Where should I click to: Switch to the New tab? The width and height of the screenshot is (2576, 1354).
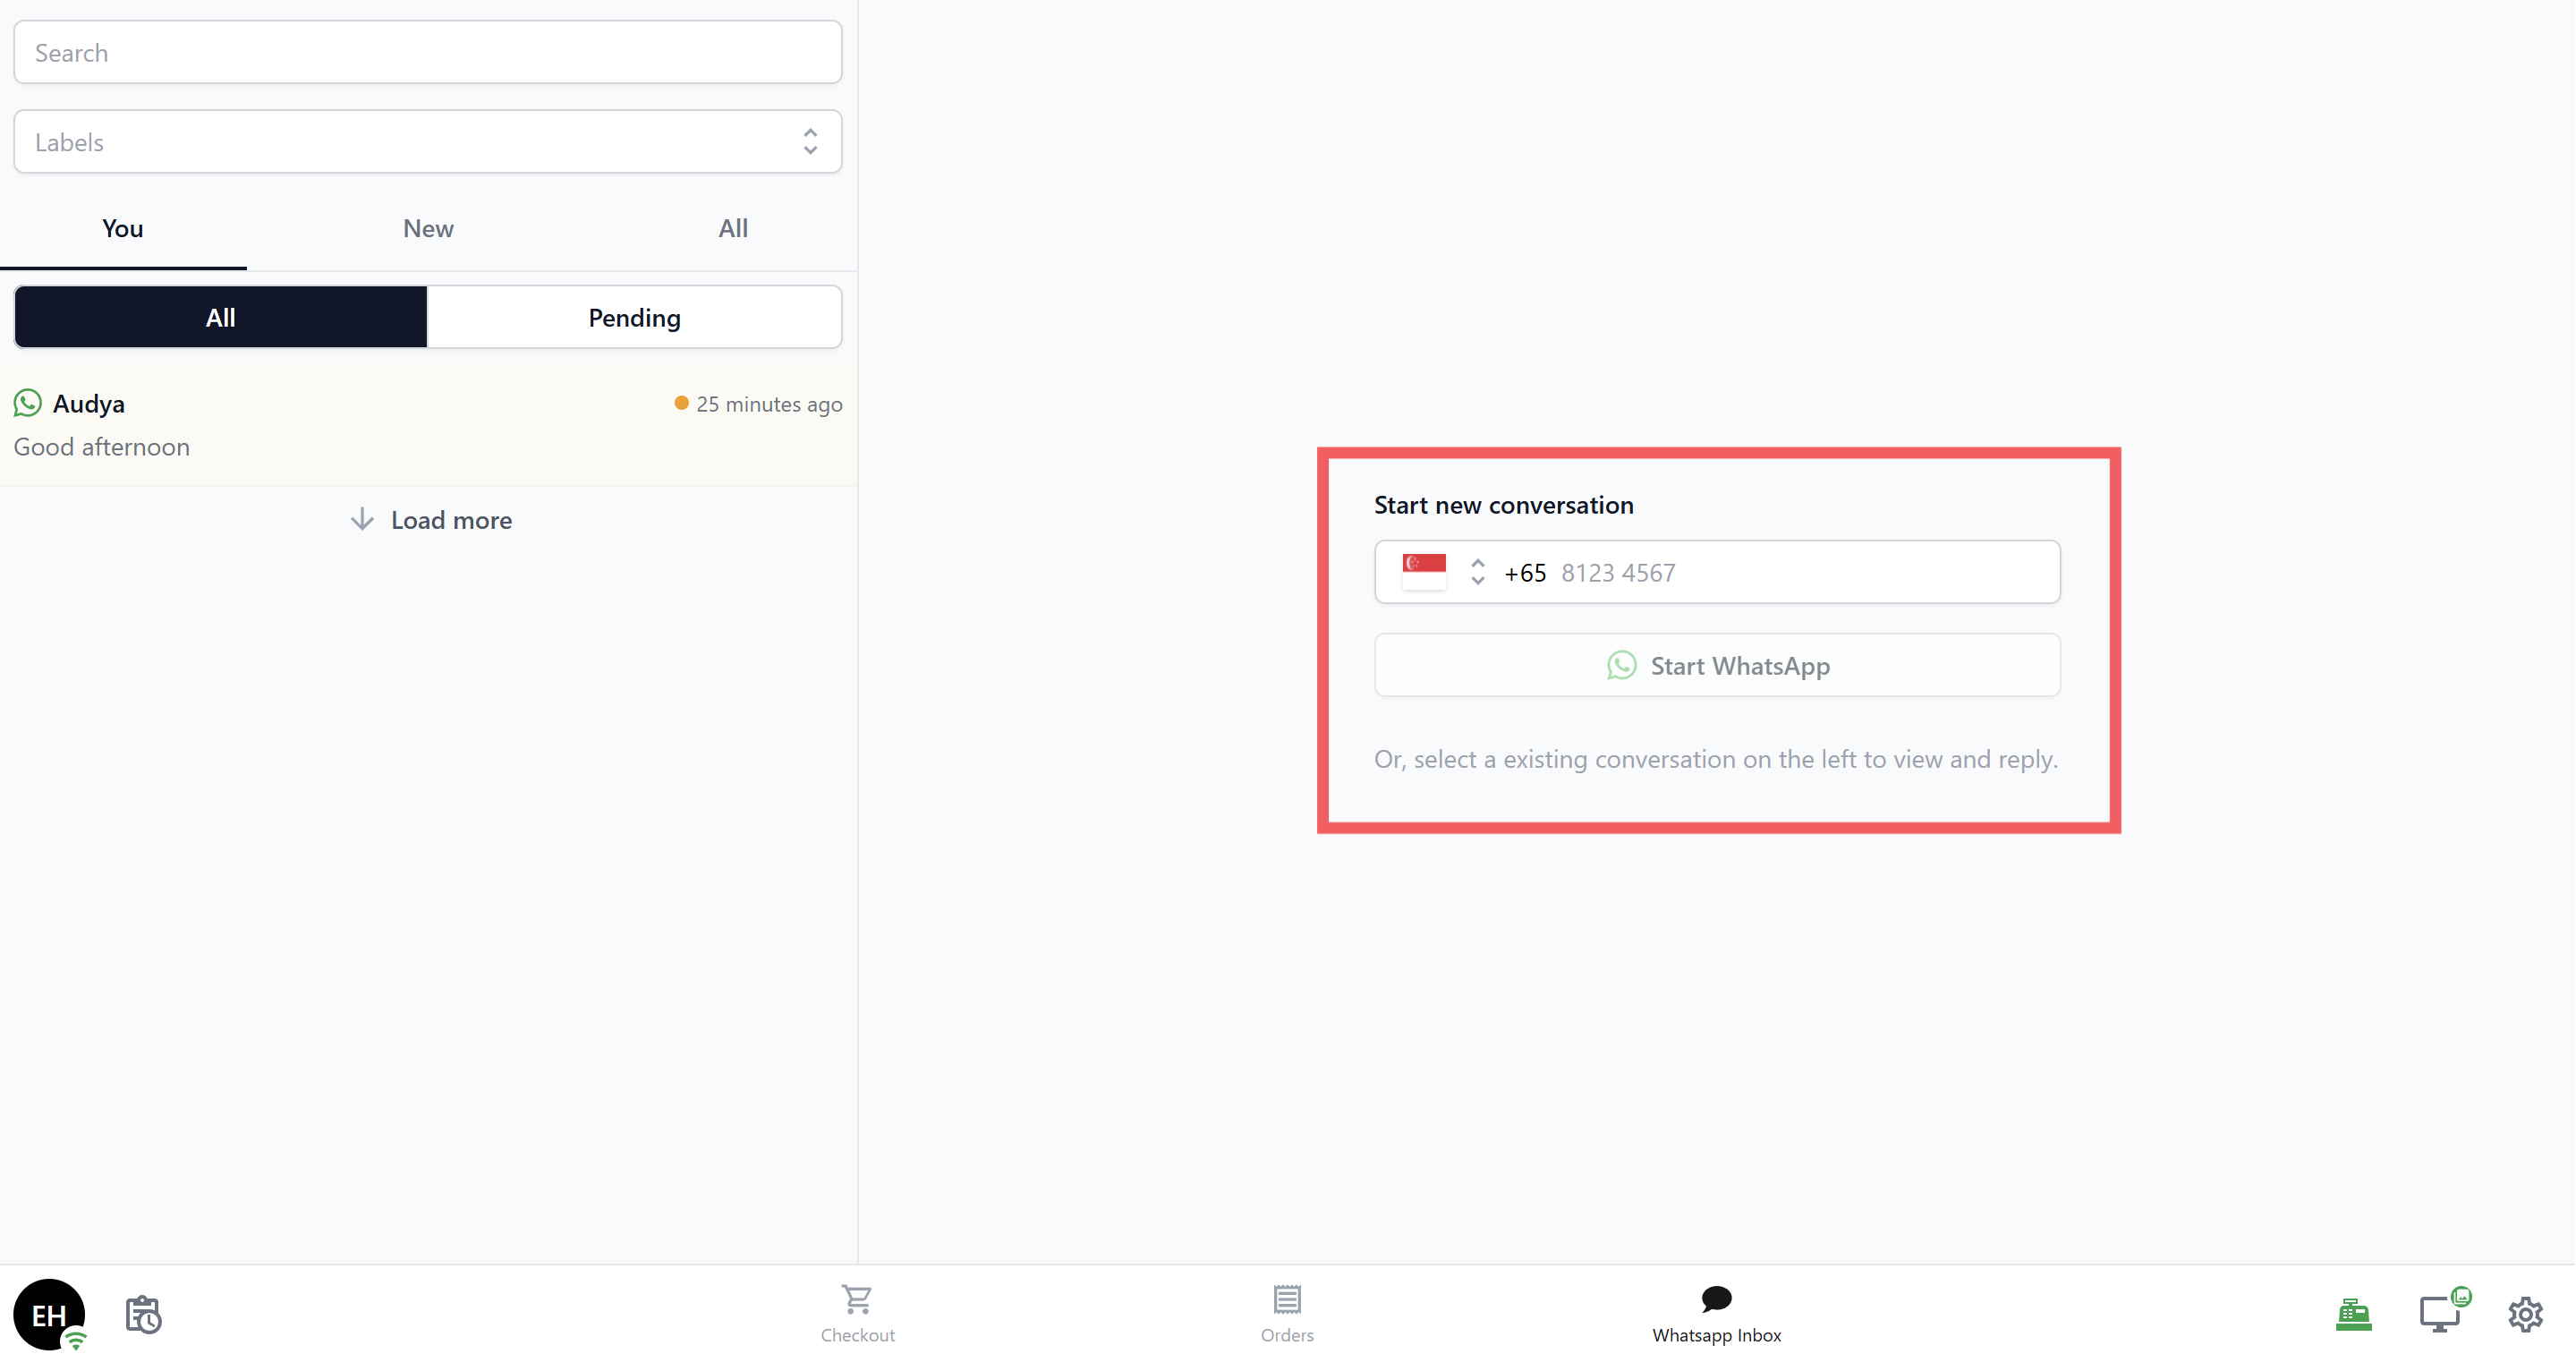pos(428,228)
